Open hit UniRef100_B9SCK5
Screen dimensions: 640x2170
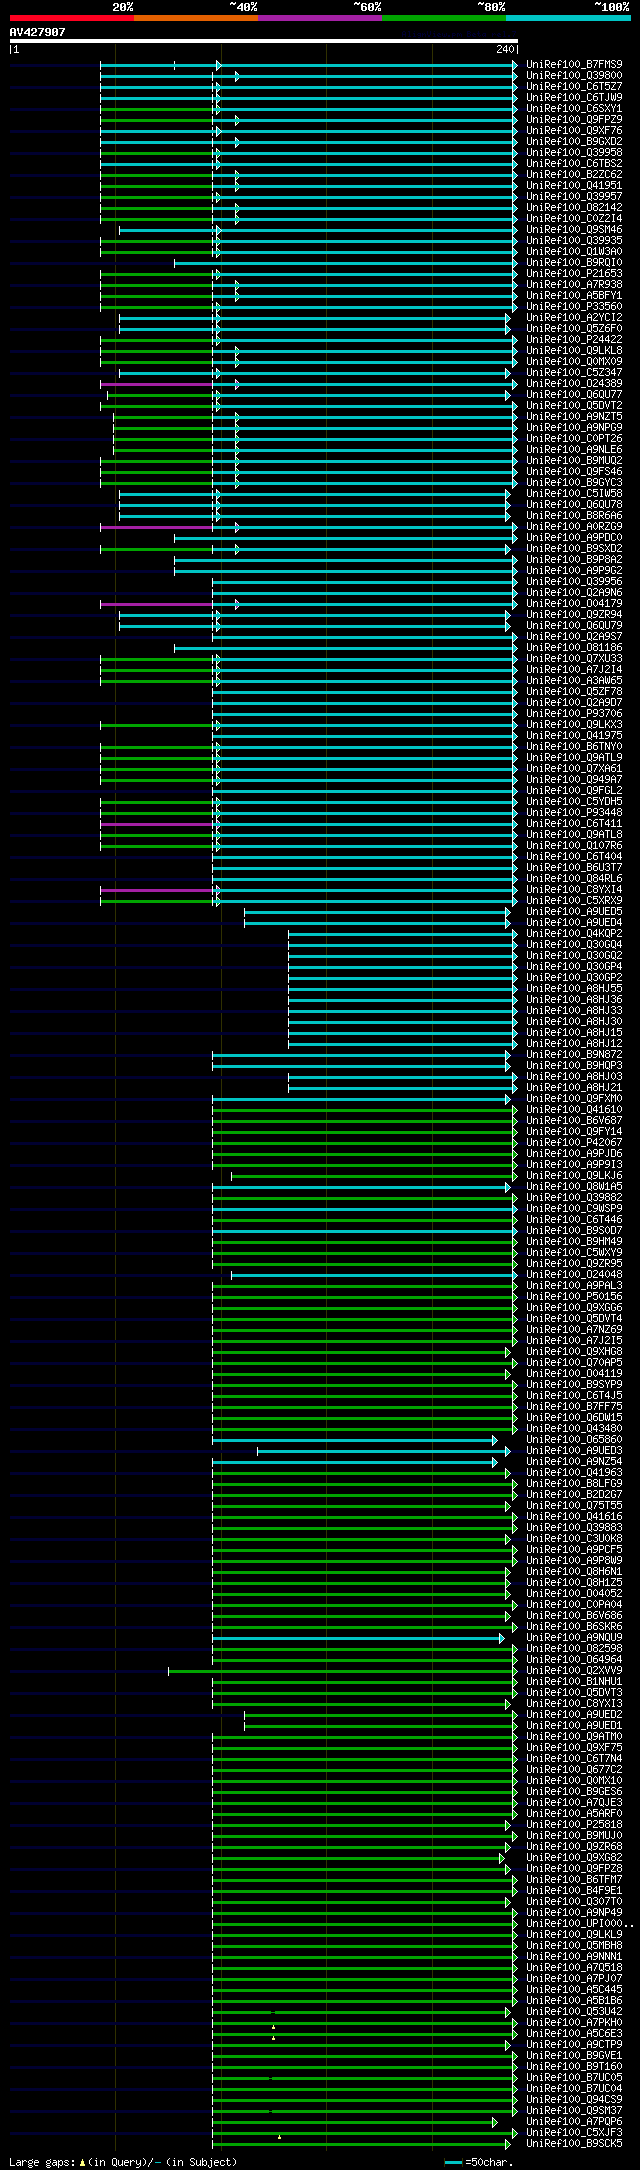pyautogui.click(x=574, y=2143)
